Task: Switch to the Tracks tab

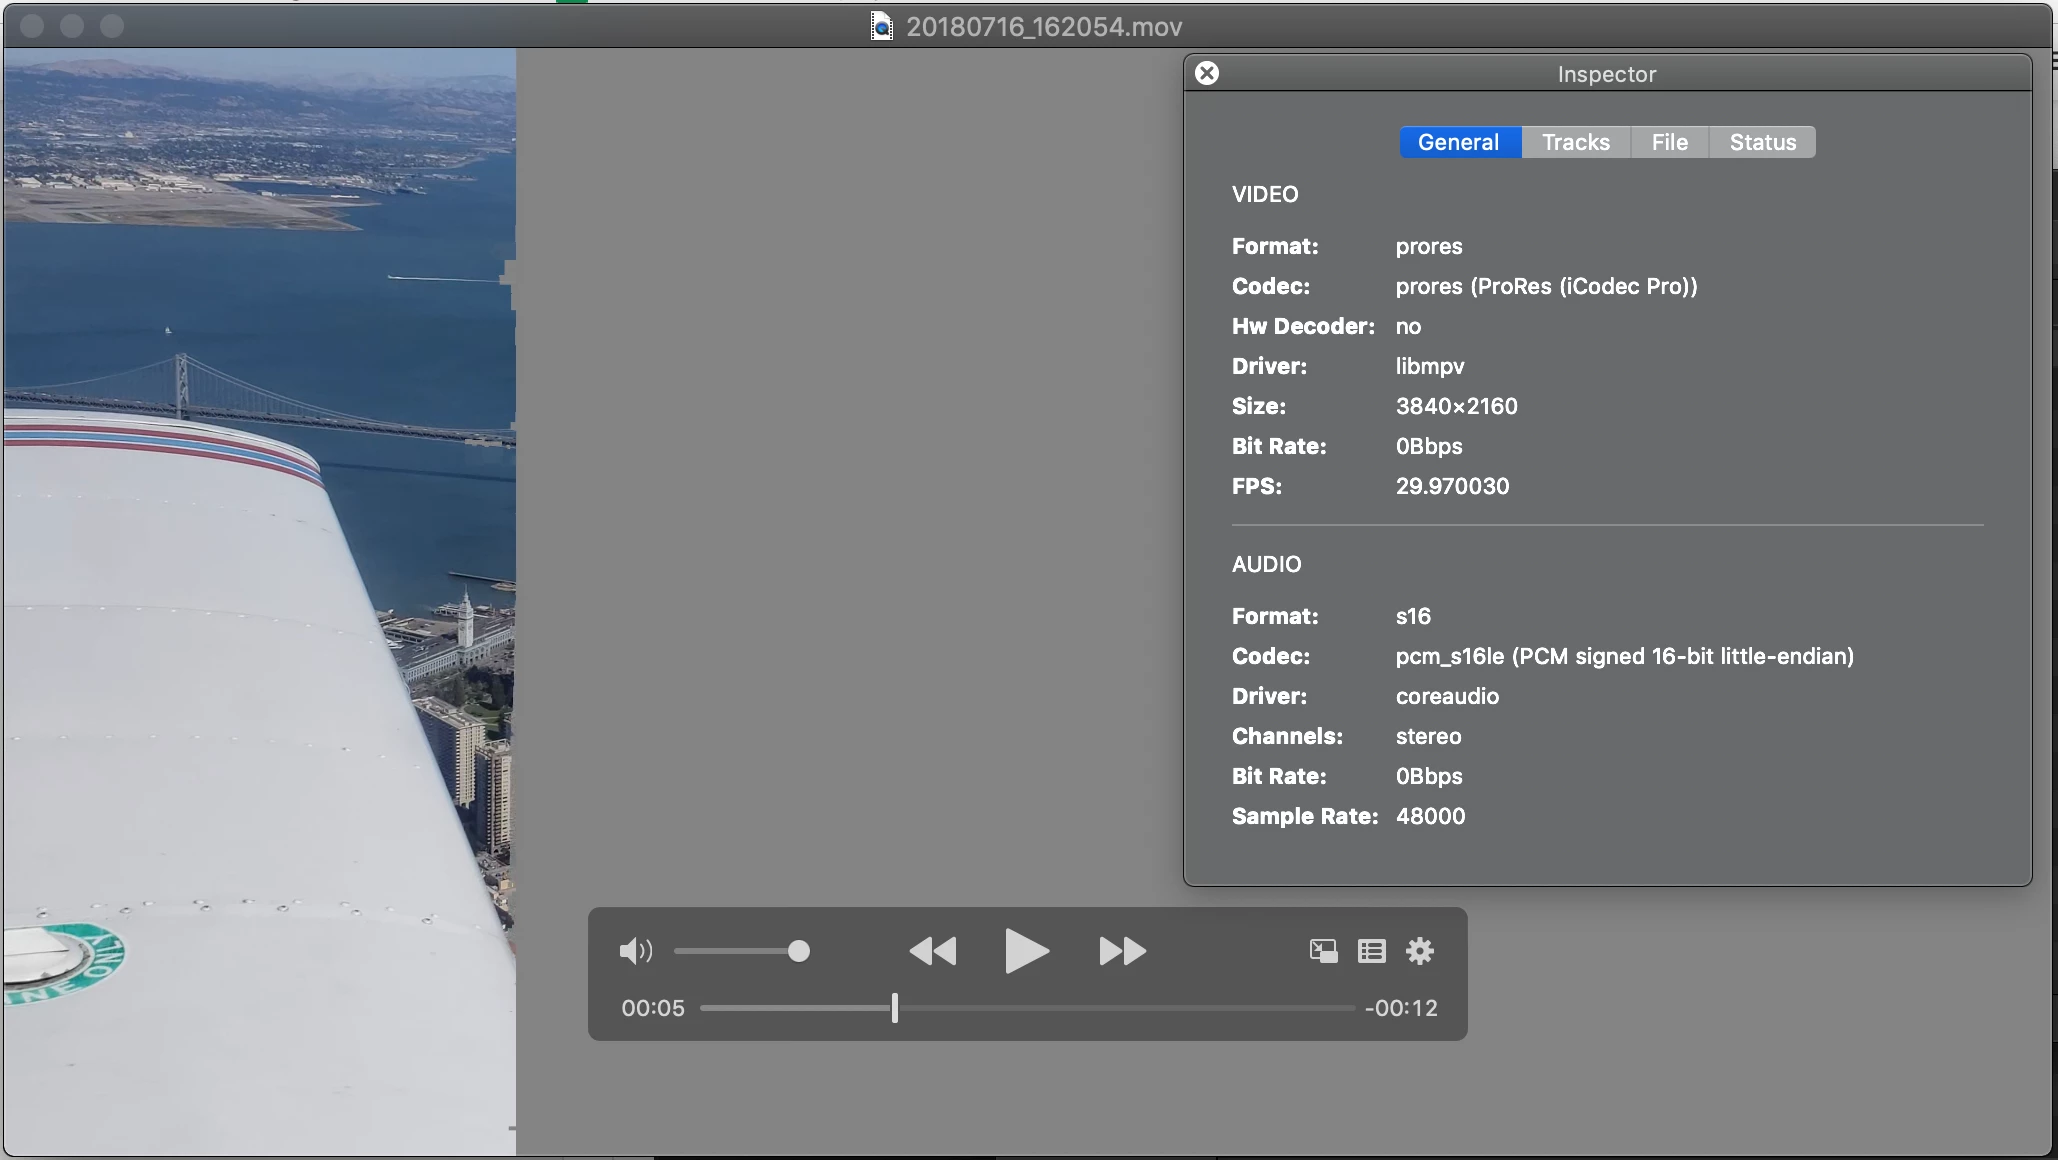Action: click(1576, 142)
